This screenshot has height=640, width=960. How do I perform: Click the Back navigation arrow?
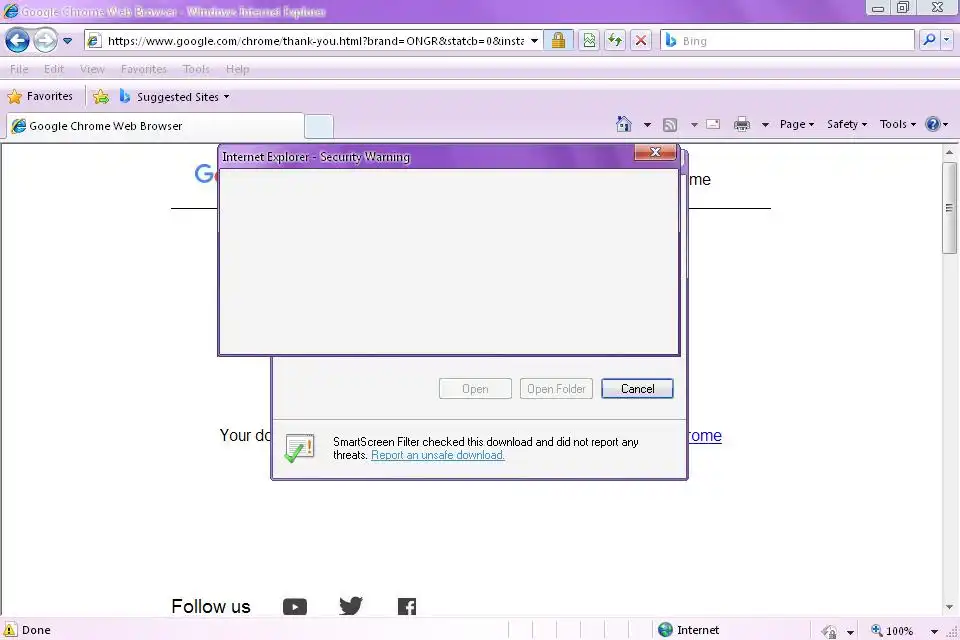[17, 41]
